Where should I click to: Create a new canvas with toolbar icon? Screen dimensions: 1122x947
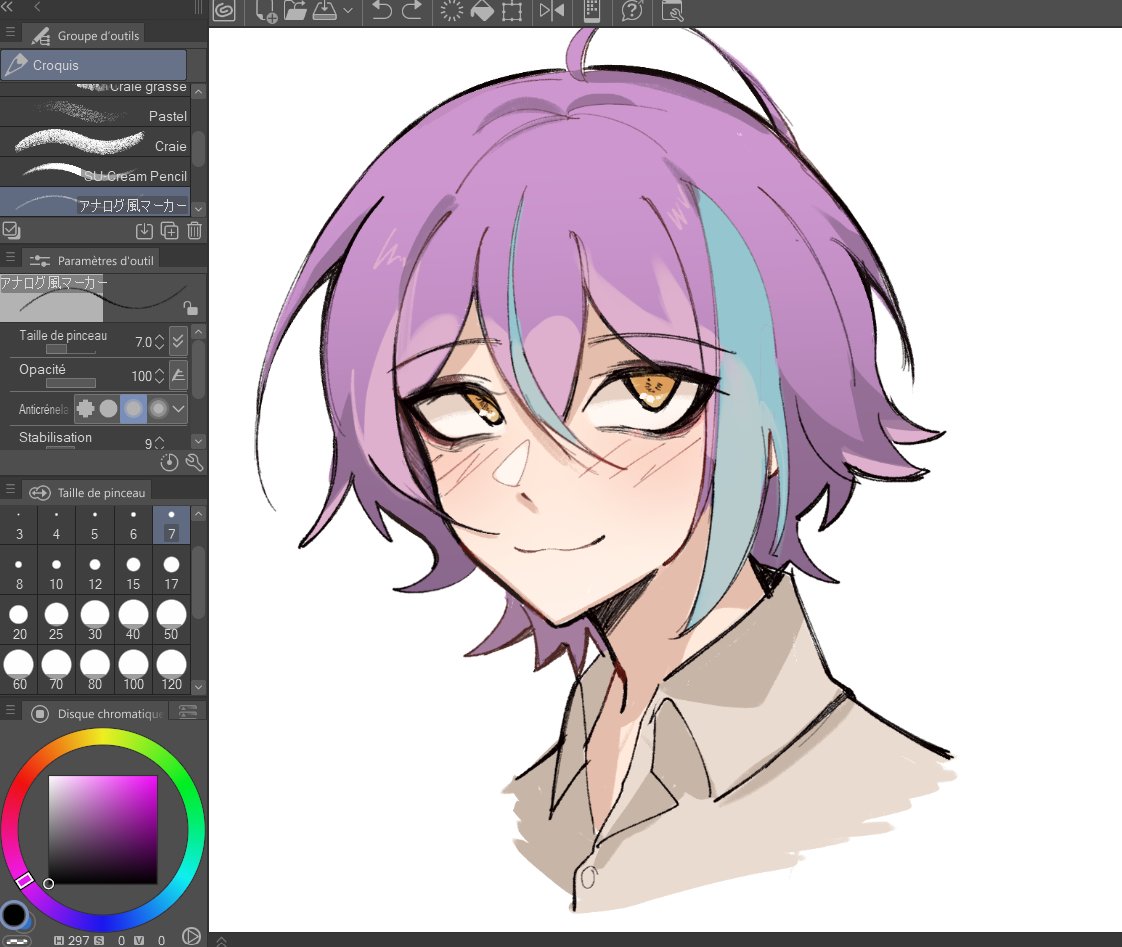[x=265, y=11]
